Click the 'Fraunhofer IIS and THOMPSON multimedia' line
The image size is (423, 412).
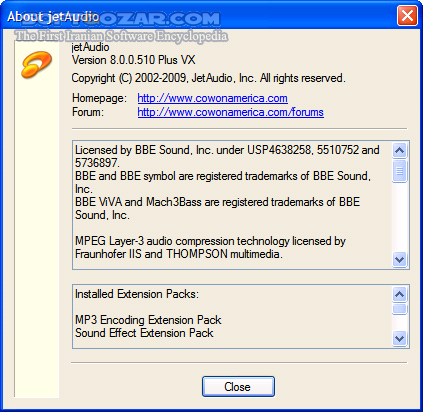[179, 254]
